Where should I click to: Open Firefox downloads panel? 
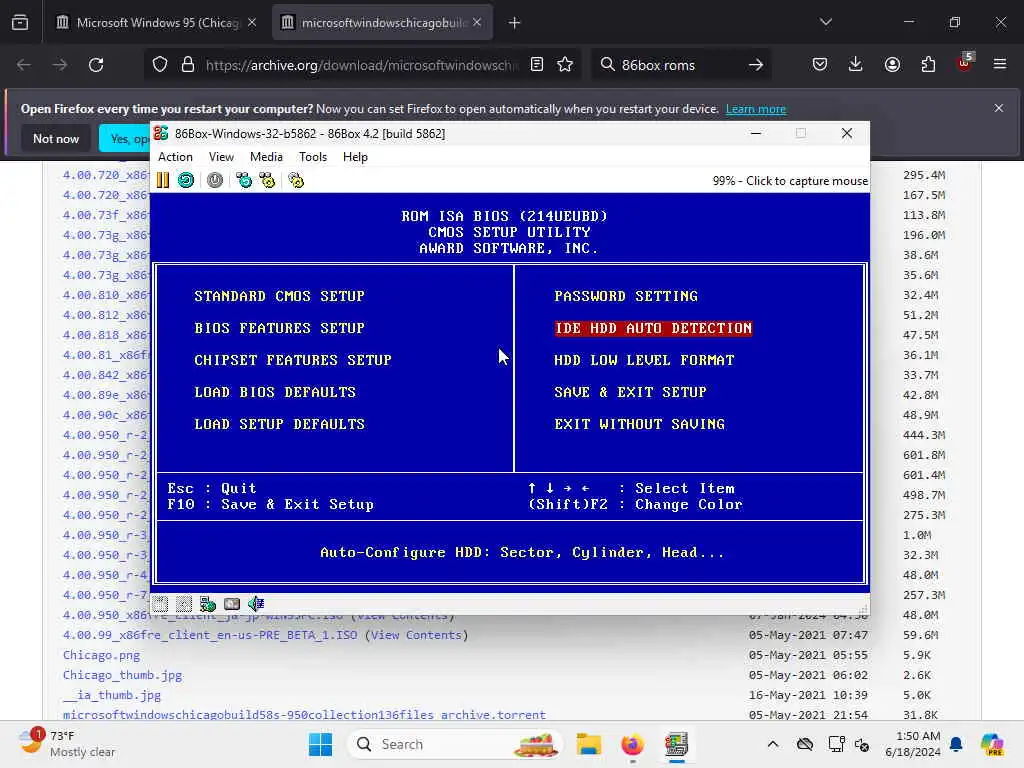pyautogui.click(x=856, y=65)
